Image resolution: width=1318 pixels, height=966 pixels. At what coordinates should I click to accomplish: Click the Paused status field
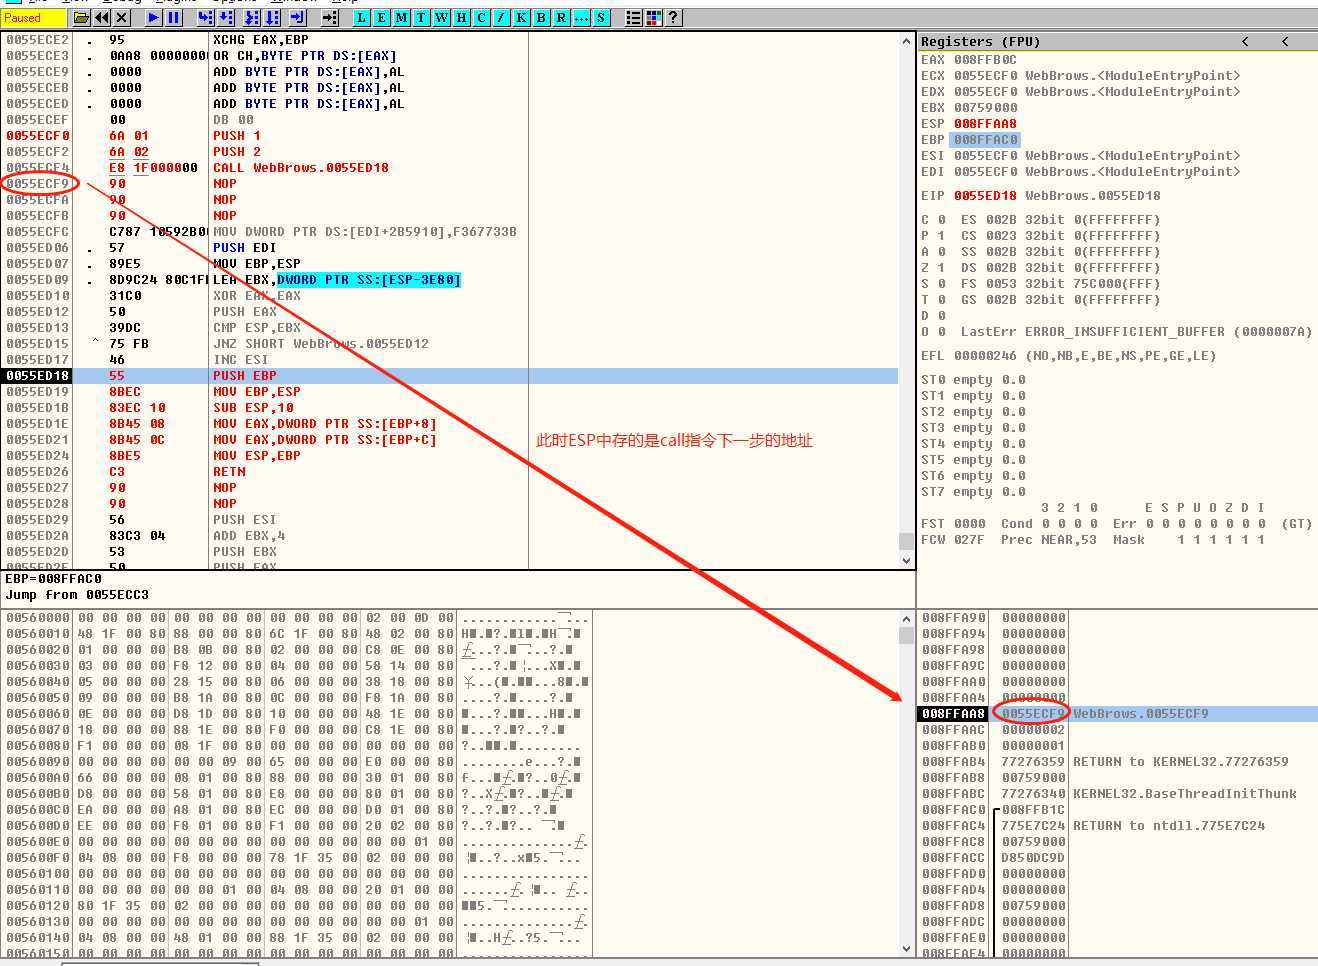click(x=33, y=17)
